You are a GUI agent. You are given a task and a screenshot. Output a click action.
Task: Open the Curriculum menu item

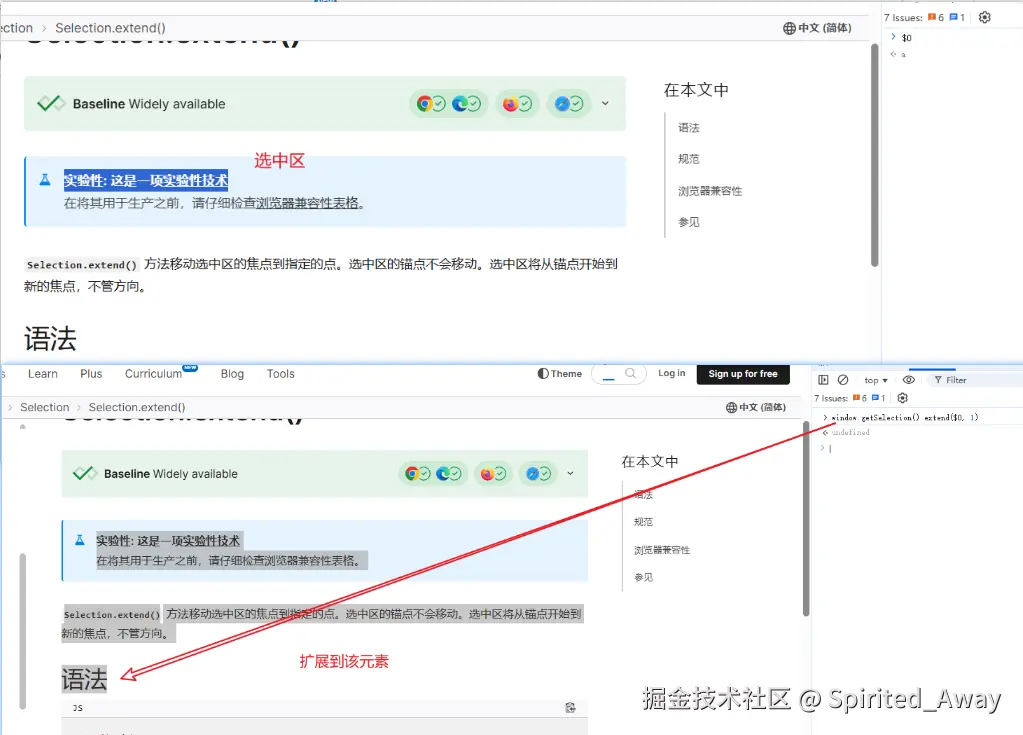[x=153, y=374]
